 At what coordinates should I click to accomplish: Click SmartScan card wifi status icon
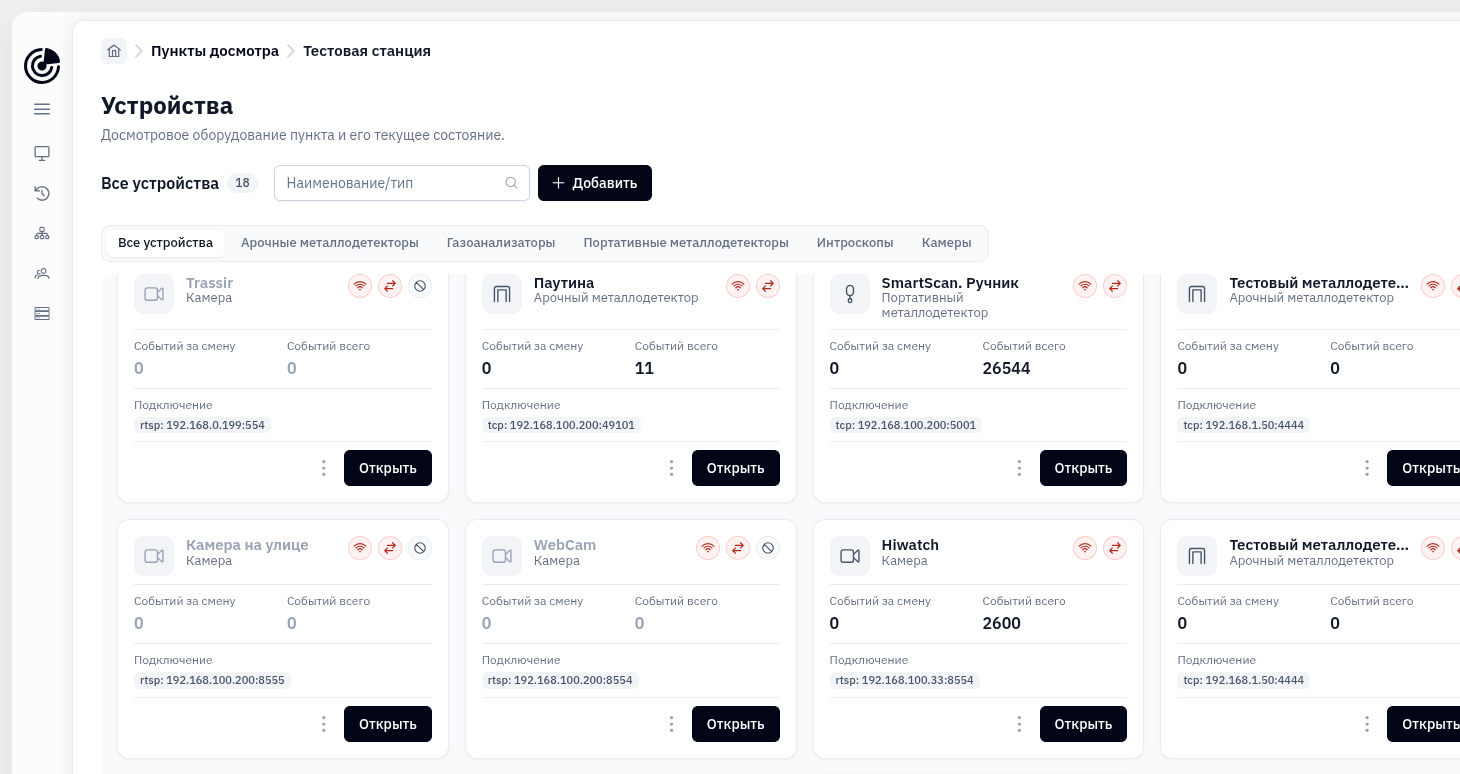pyautogui.click(x=1085, y=286)
